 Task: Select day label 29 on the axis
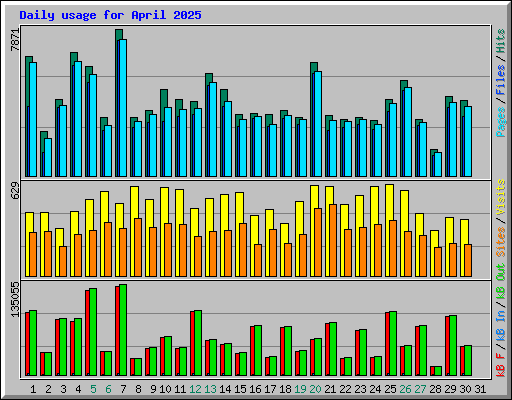click(450, 389)
